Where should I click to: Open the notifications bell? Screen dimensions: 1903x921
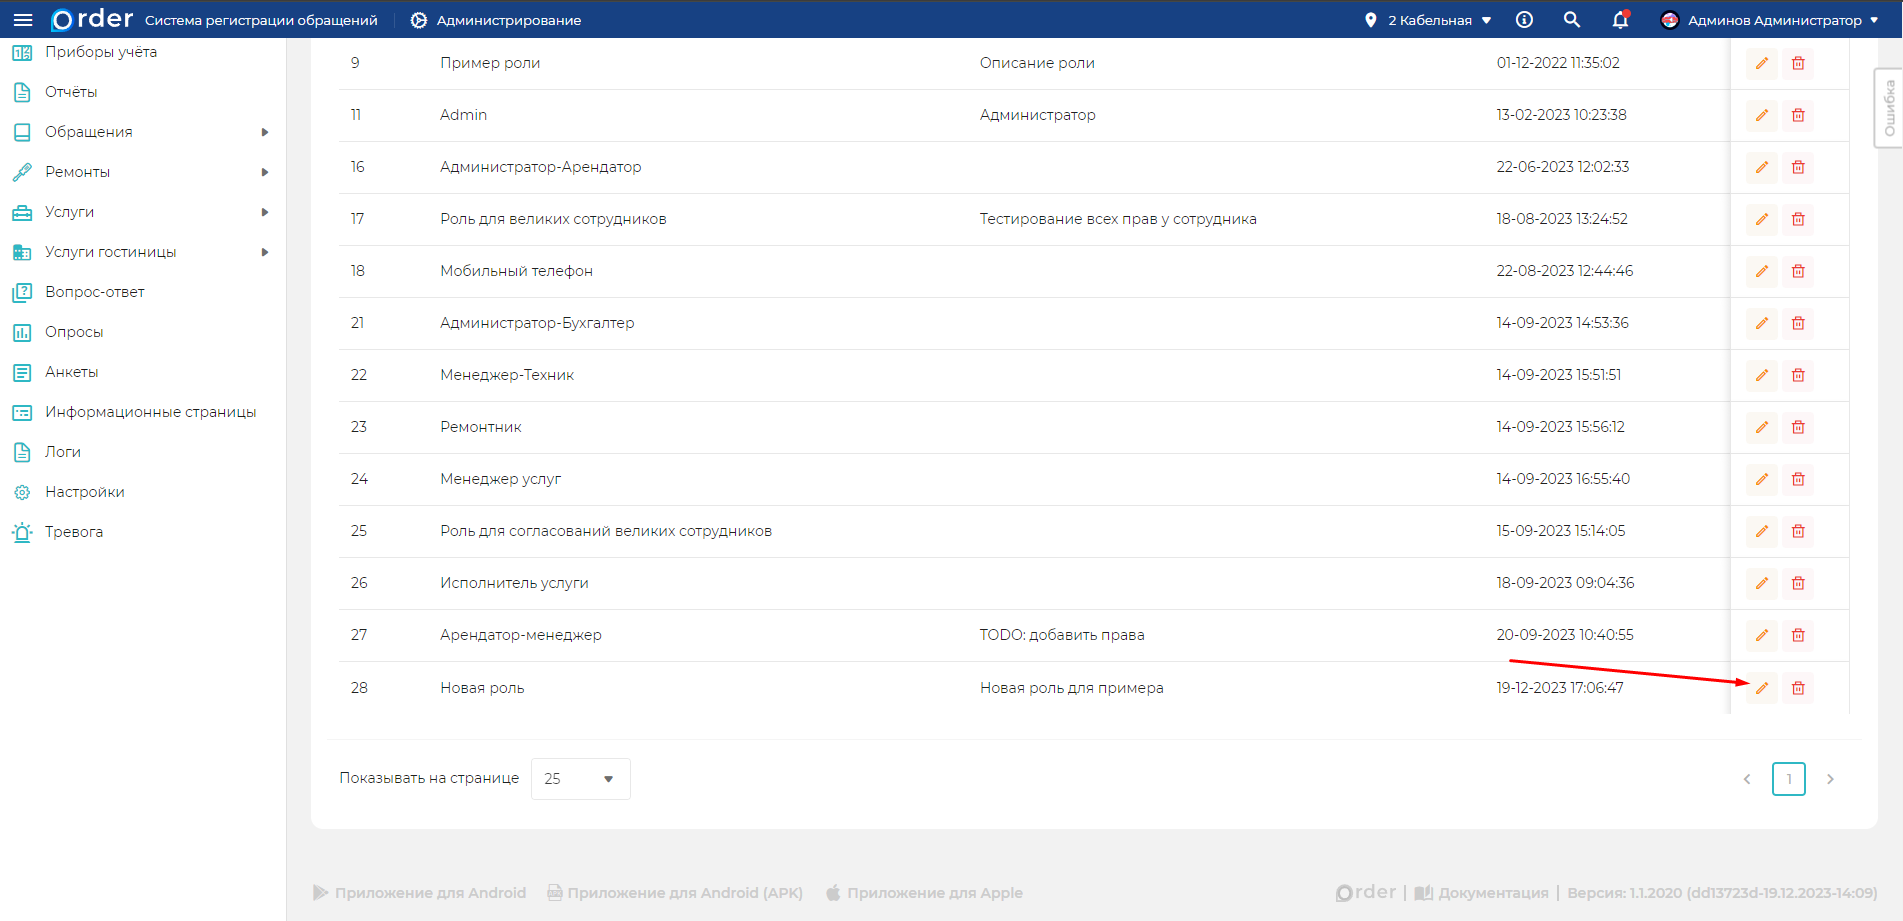point(1620,20)
